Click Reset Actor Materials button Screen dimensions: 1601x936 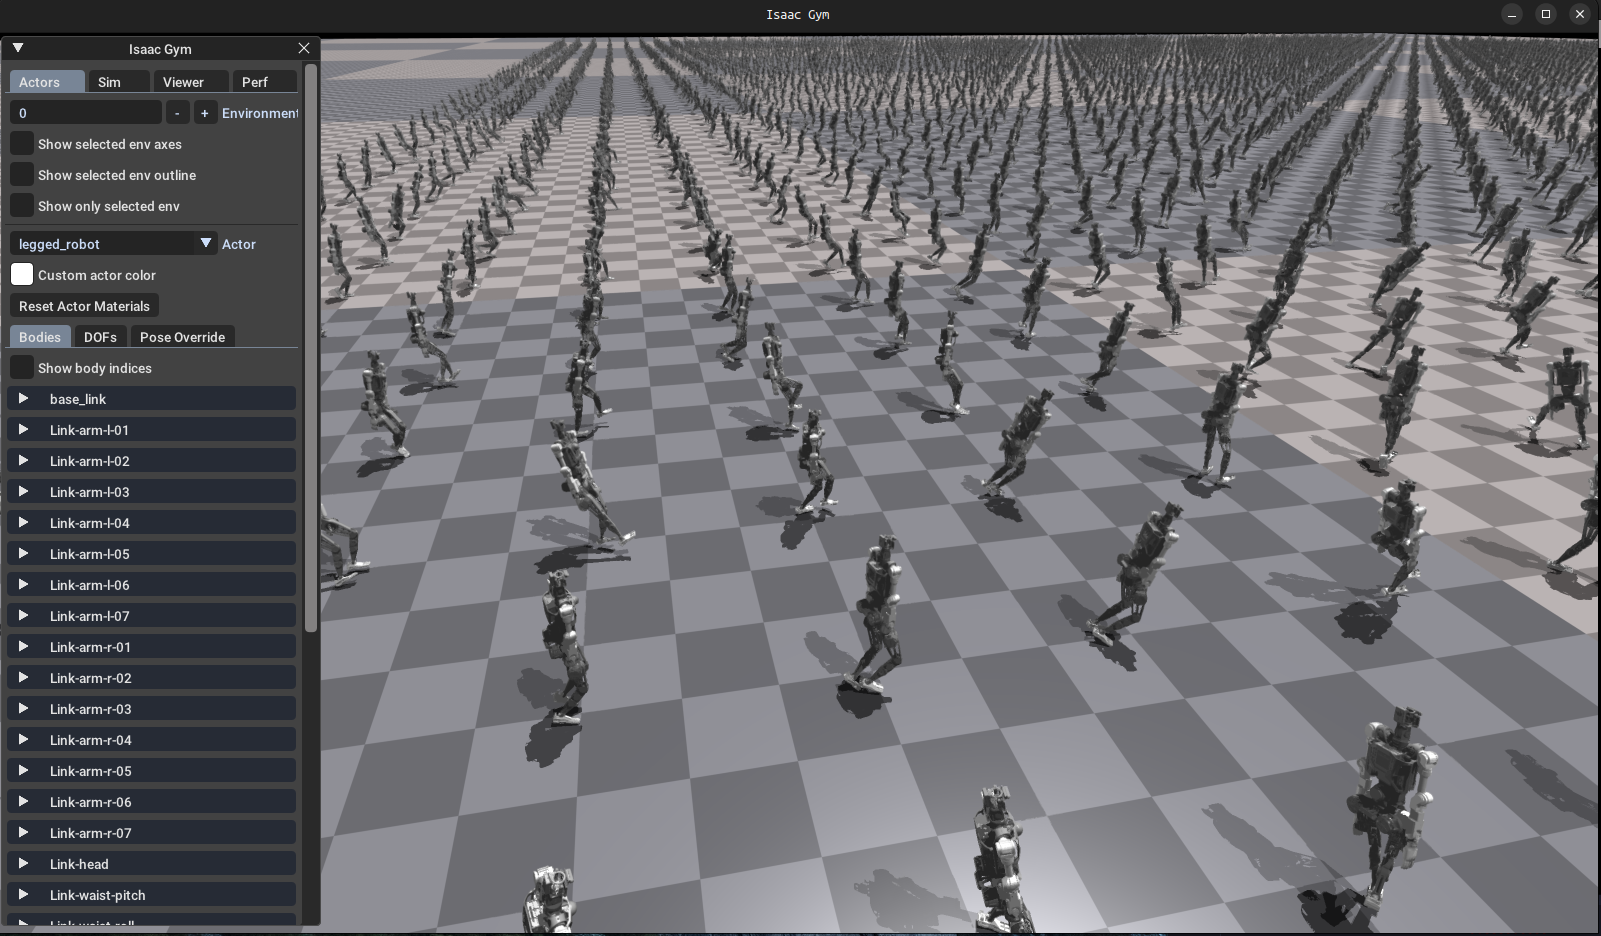[84, 306]
